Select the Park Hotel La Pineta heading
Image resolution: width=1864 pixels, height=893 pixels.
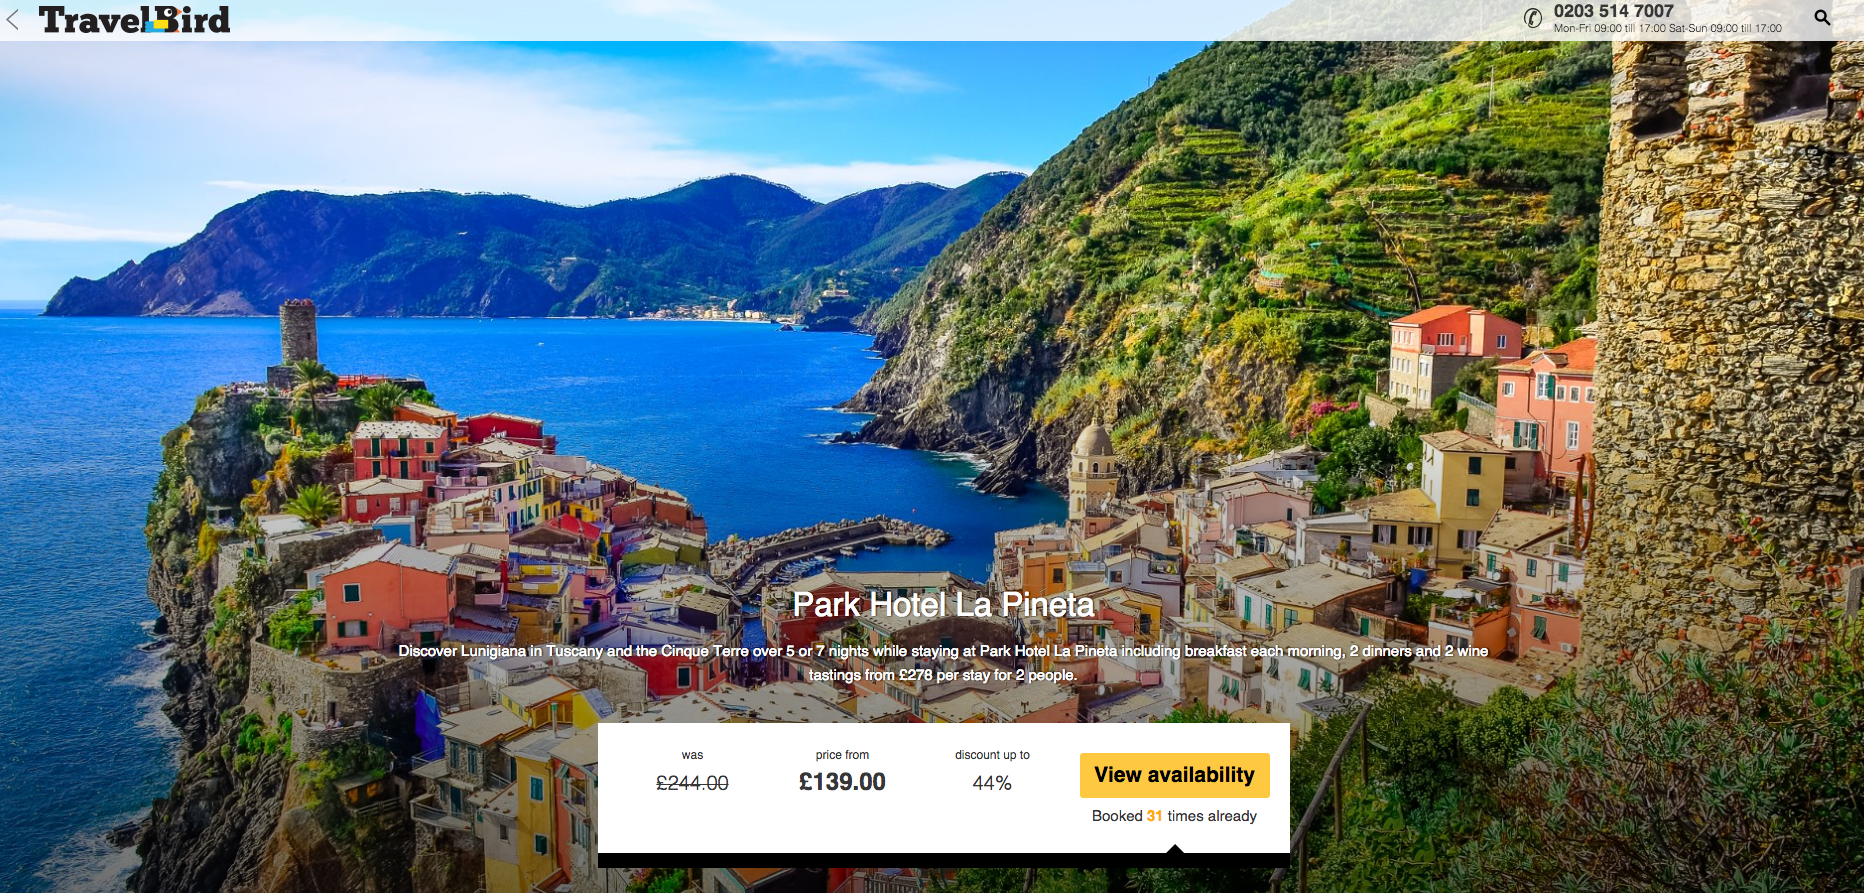(943, 604)
